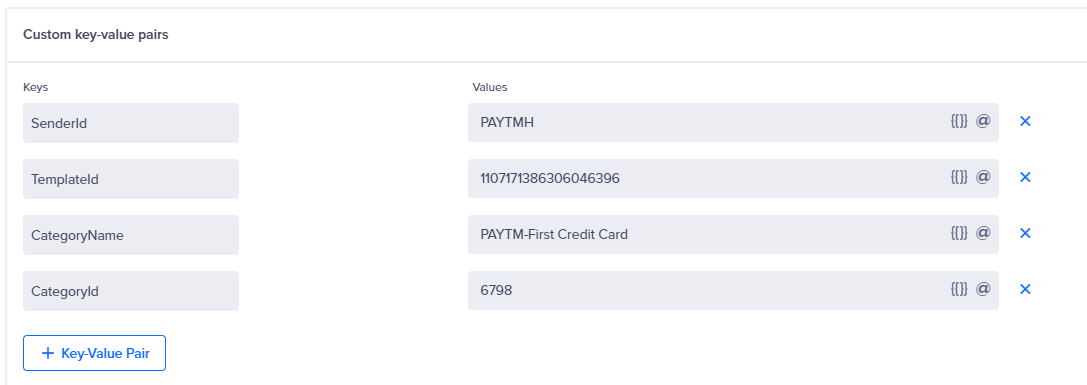Open {{}} picker for CategoryName value
Image resolution: width=1087 pixels, height=385 pixels.
[959, 233]
